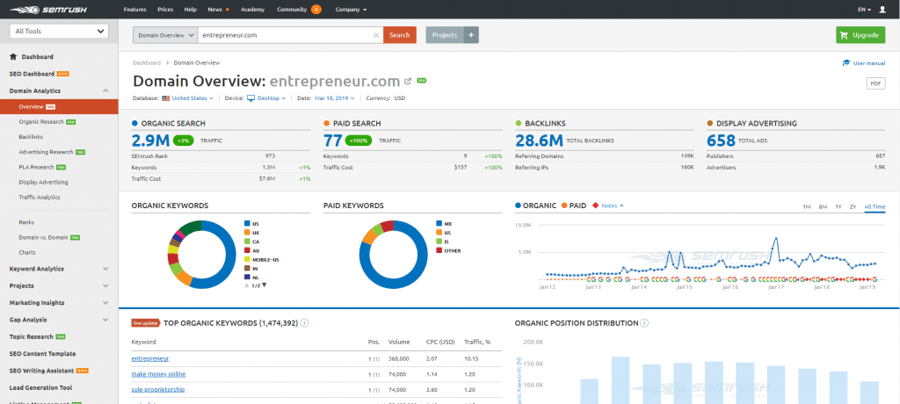
Task: Click the Dashboard breadcrumb link
Action: (146, 63)
